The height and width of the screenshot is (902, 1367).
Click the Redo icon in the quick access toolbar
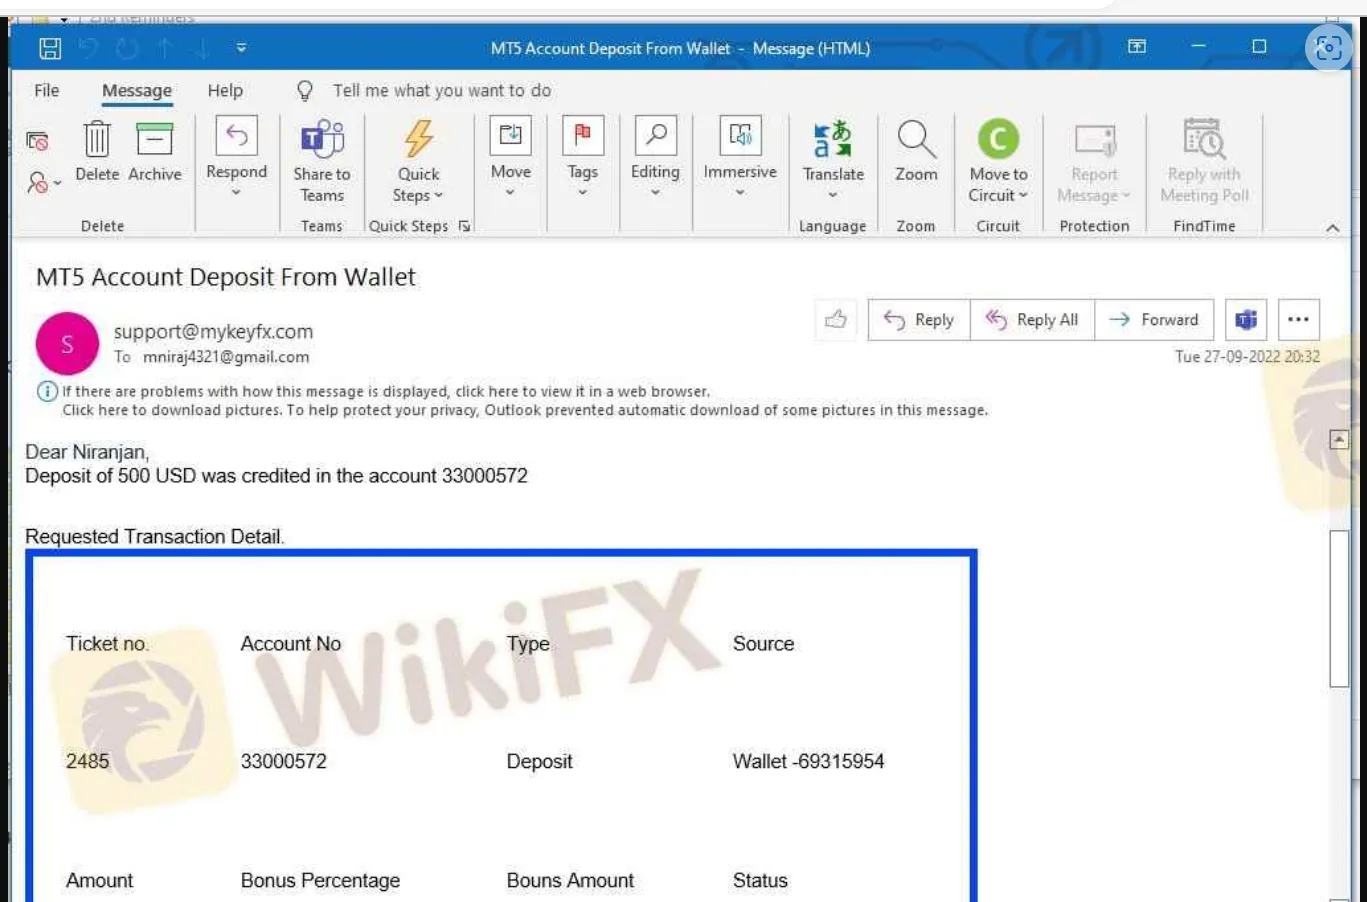click(x=127, y=48)
